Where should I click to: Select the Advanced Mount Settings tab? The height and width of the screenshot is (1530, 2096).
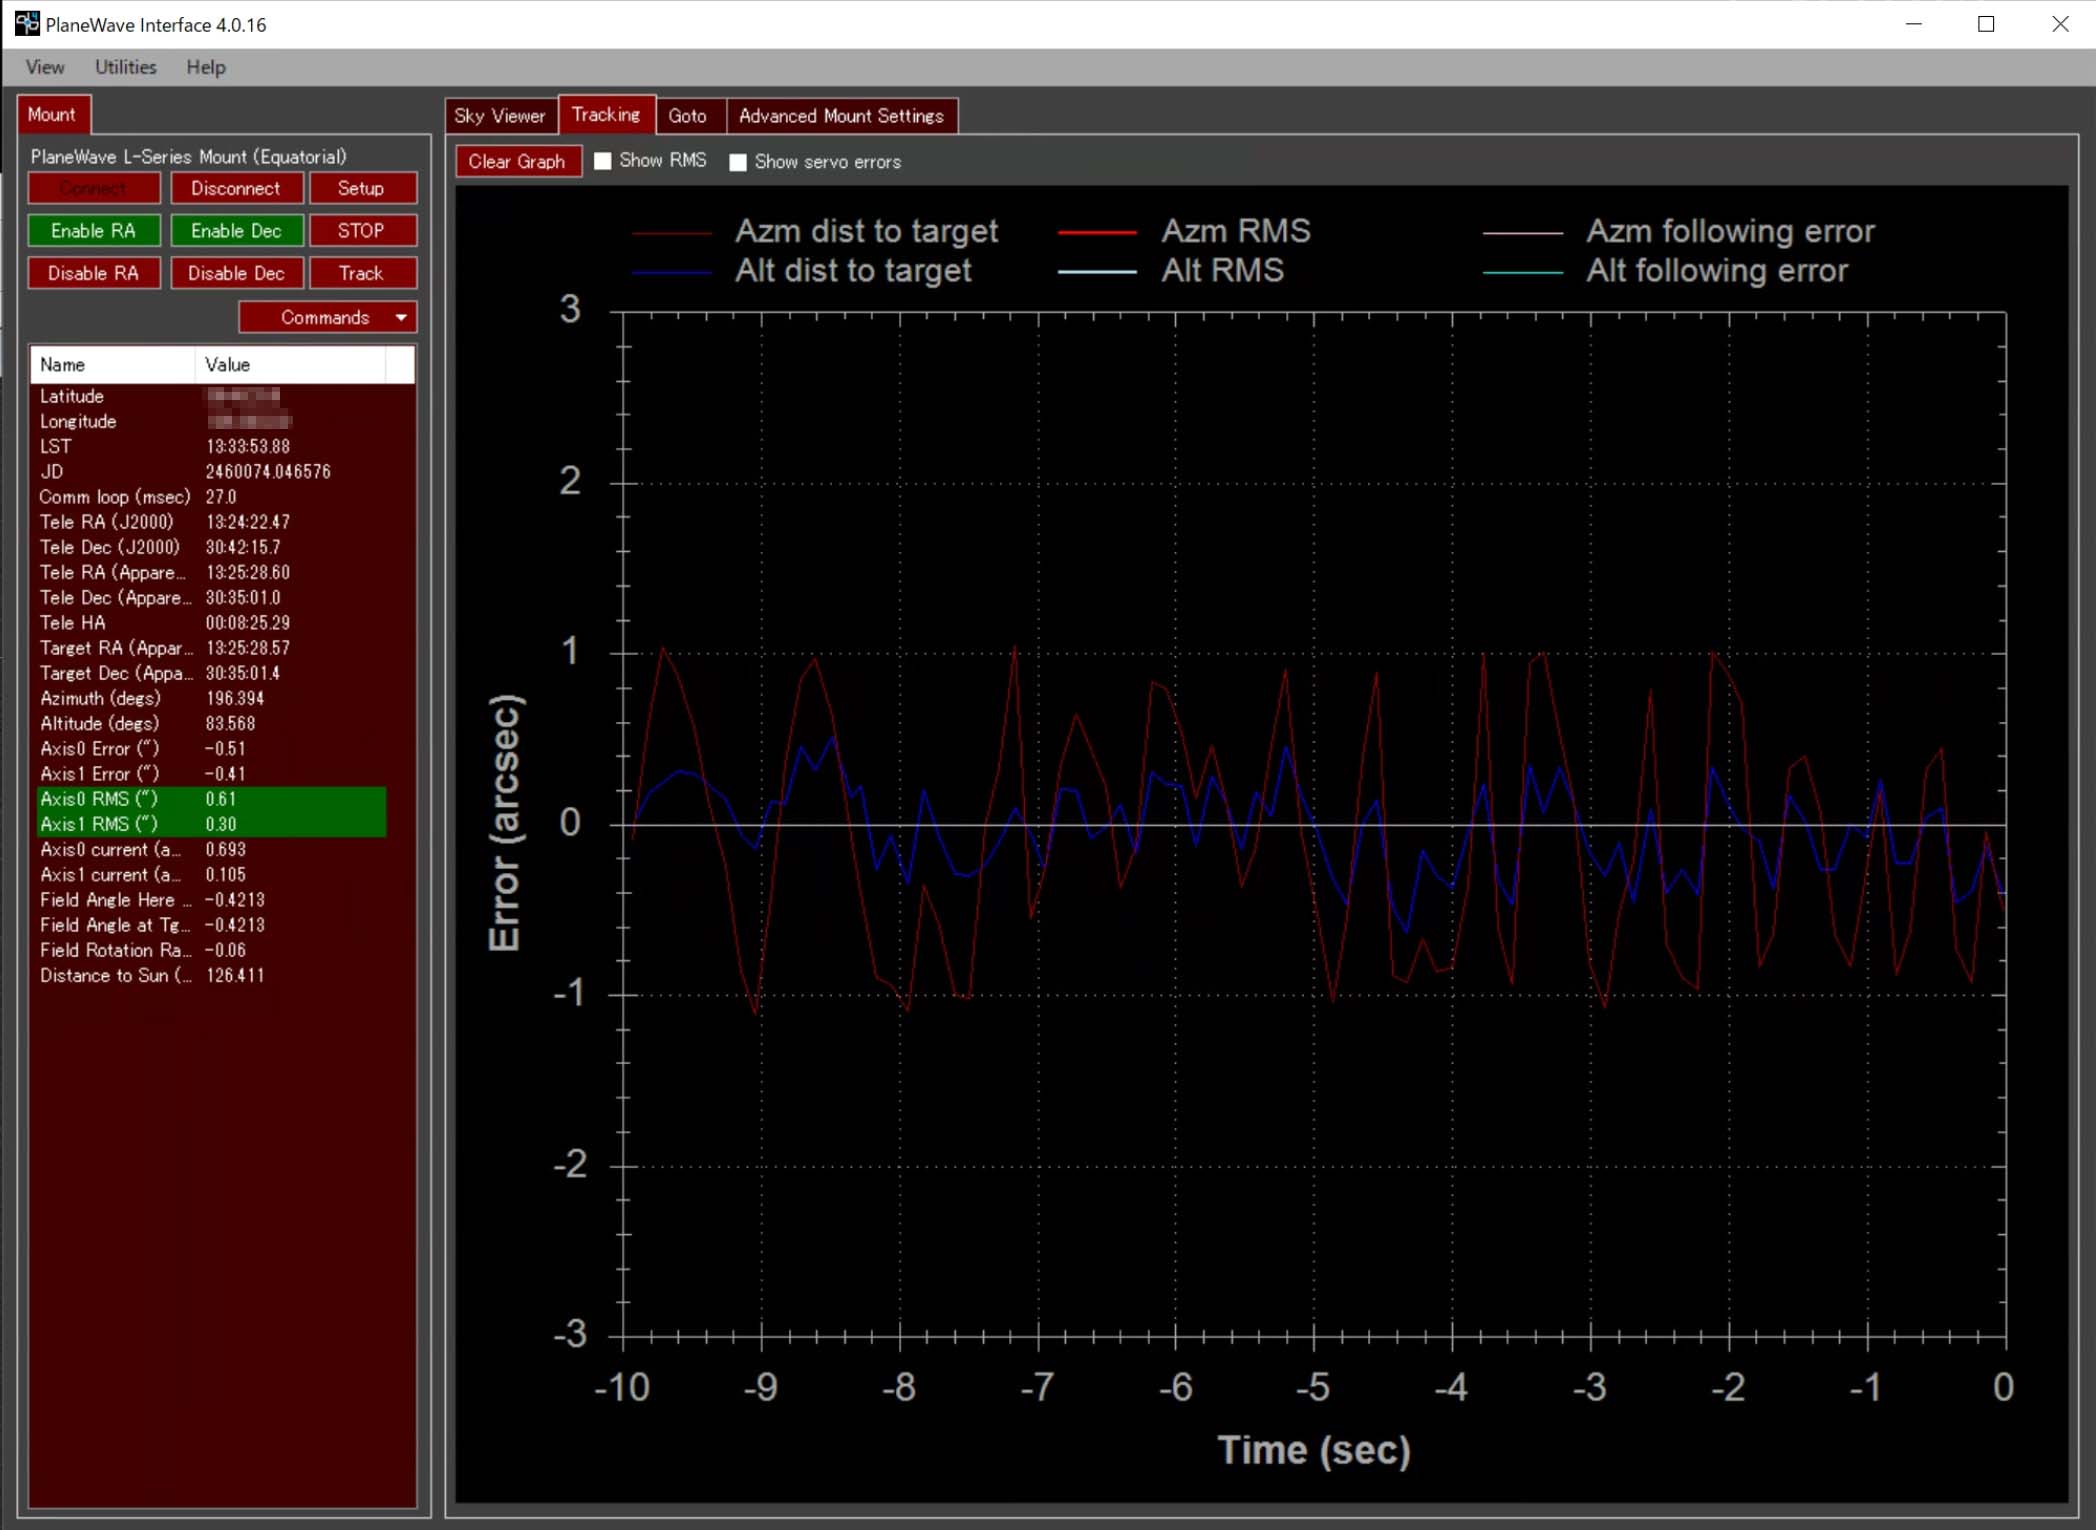point(842,115)
